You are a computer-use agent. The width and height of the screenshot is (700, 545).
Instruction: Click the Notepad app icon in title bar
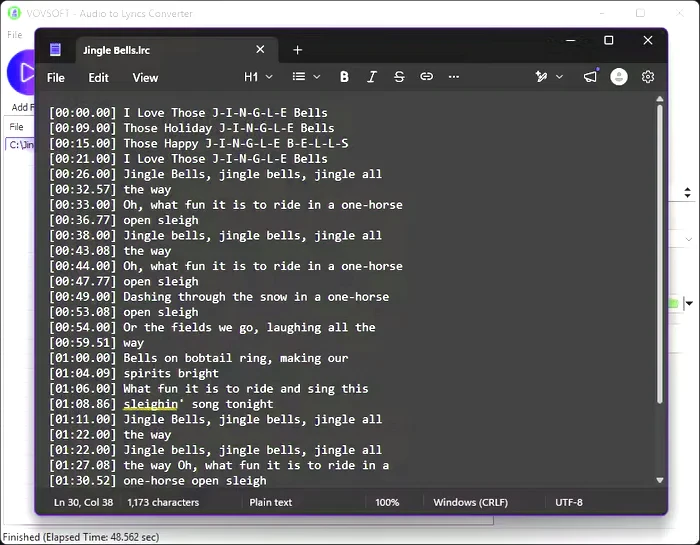(55, 49)
